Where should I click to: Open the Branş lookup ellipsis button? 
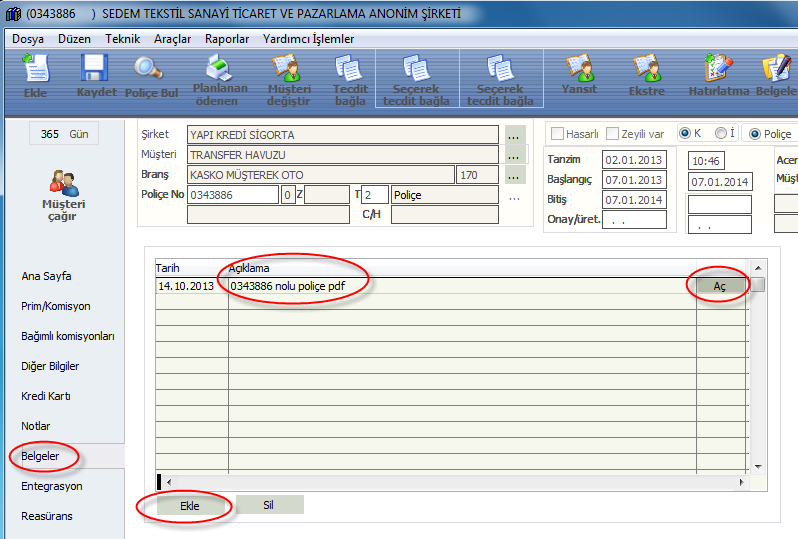coord(514,175)
